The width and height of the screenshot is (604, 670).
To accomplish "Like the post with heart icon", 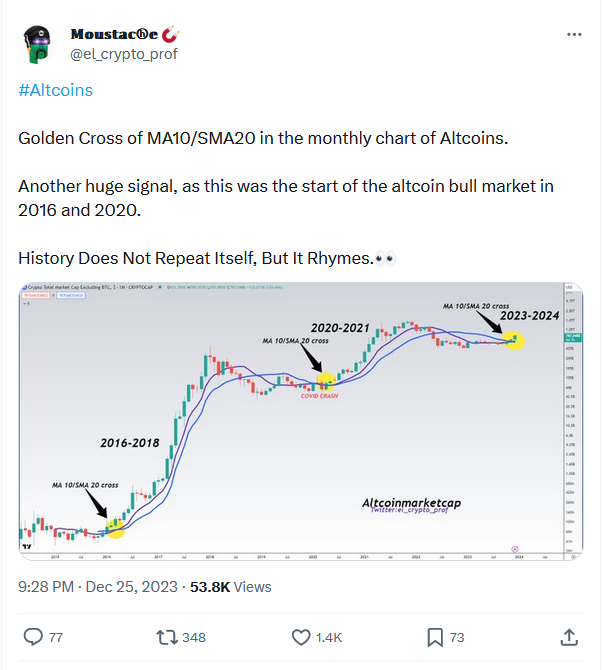I will 301,637.
